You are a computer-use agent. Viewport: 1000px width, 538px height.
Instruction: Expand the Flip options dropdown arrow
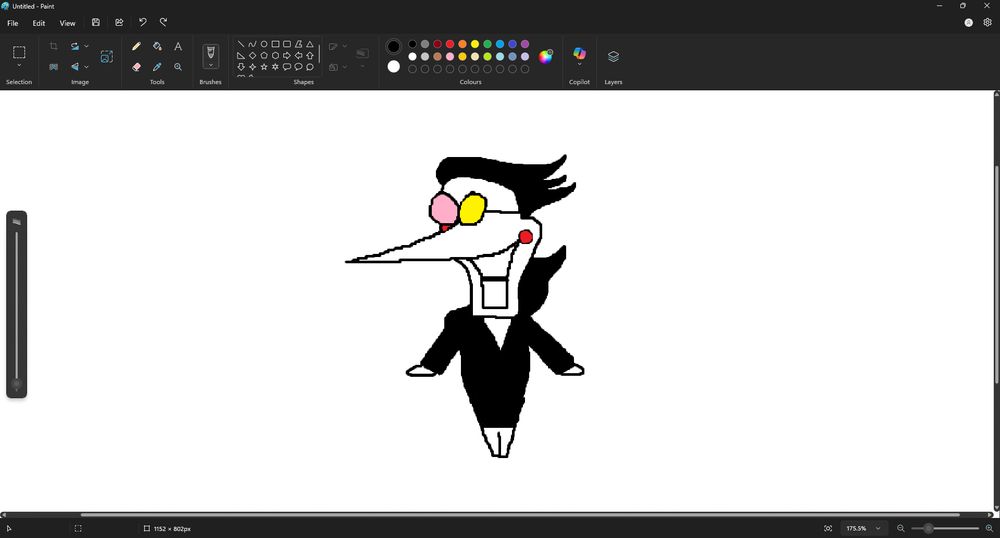86,66
